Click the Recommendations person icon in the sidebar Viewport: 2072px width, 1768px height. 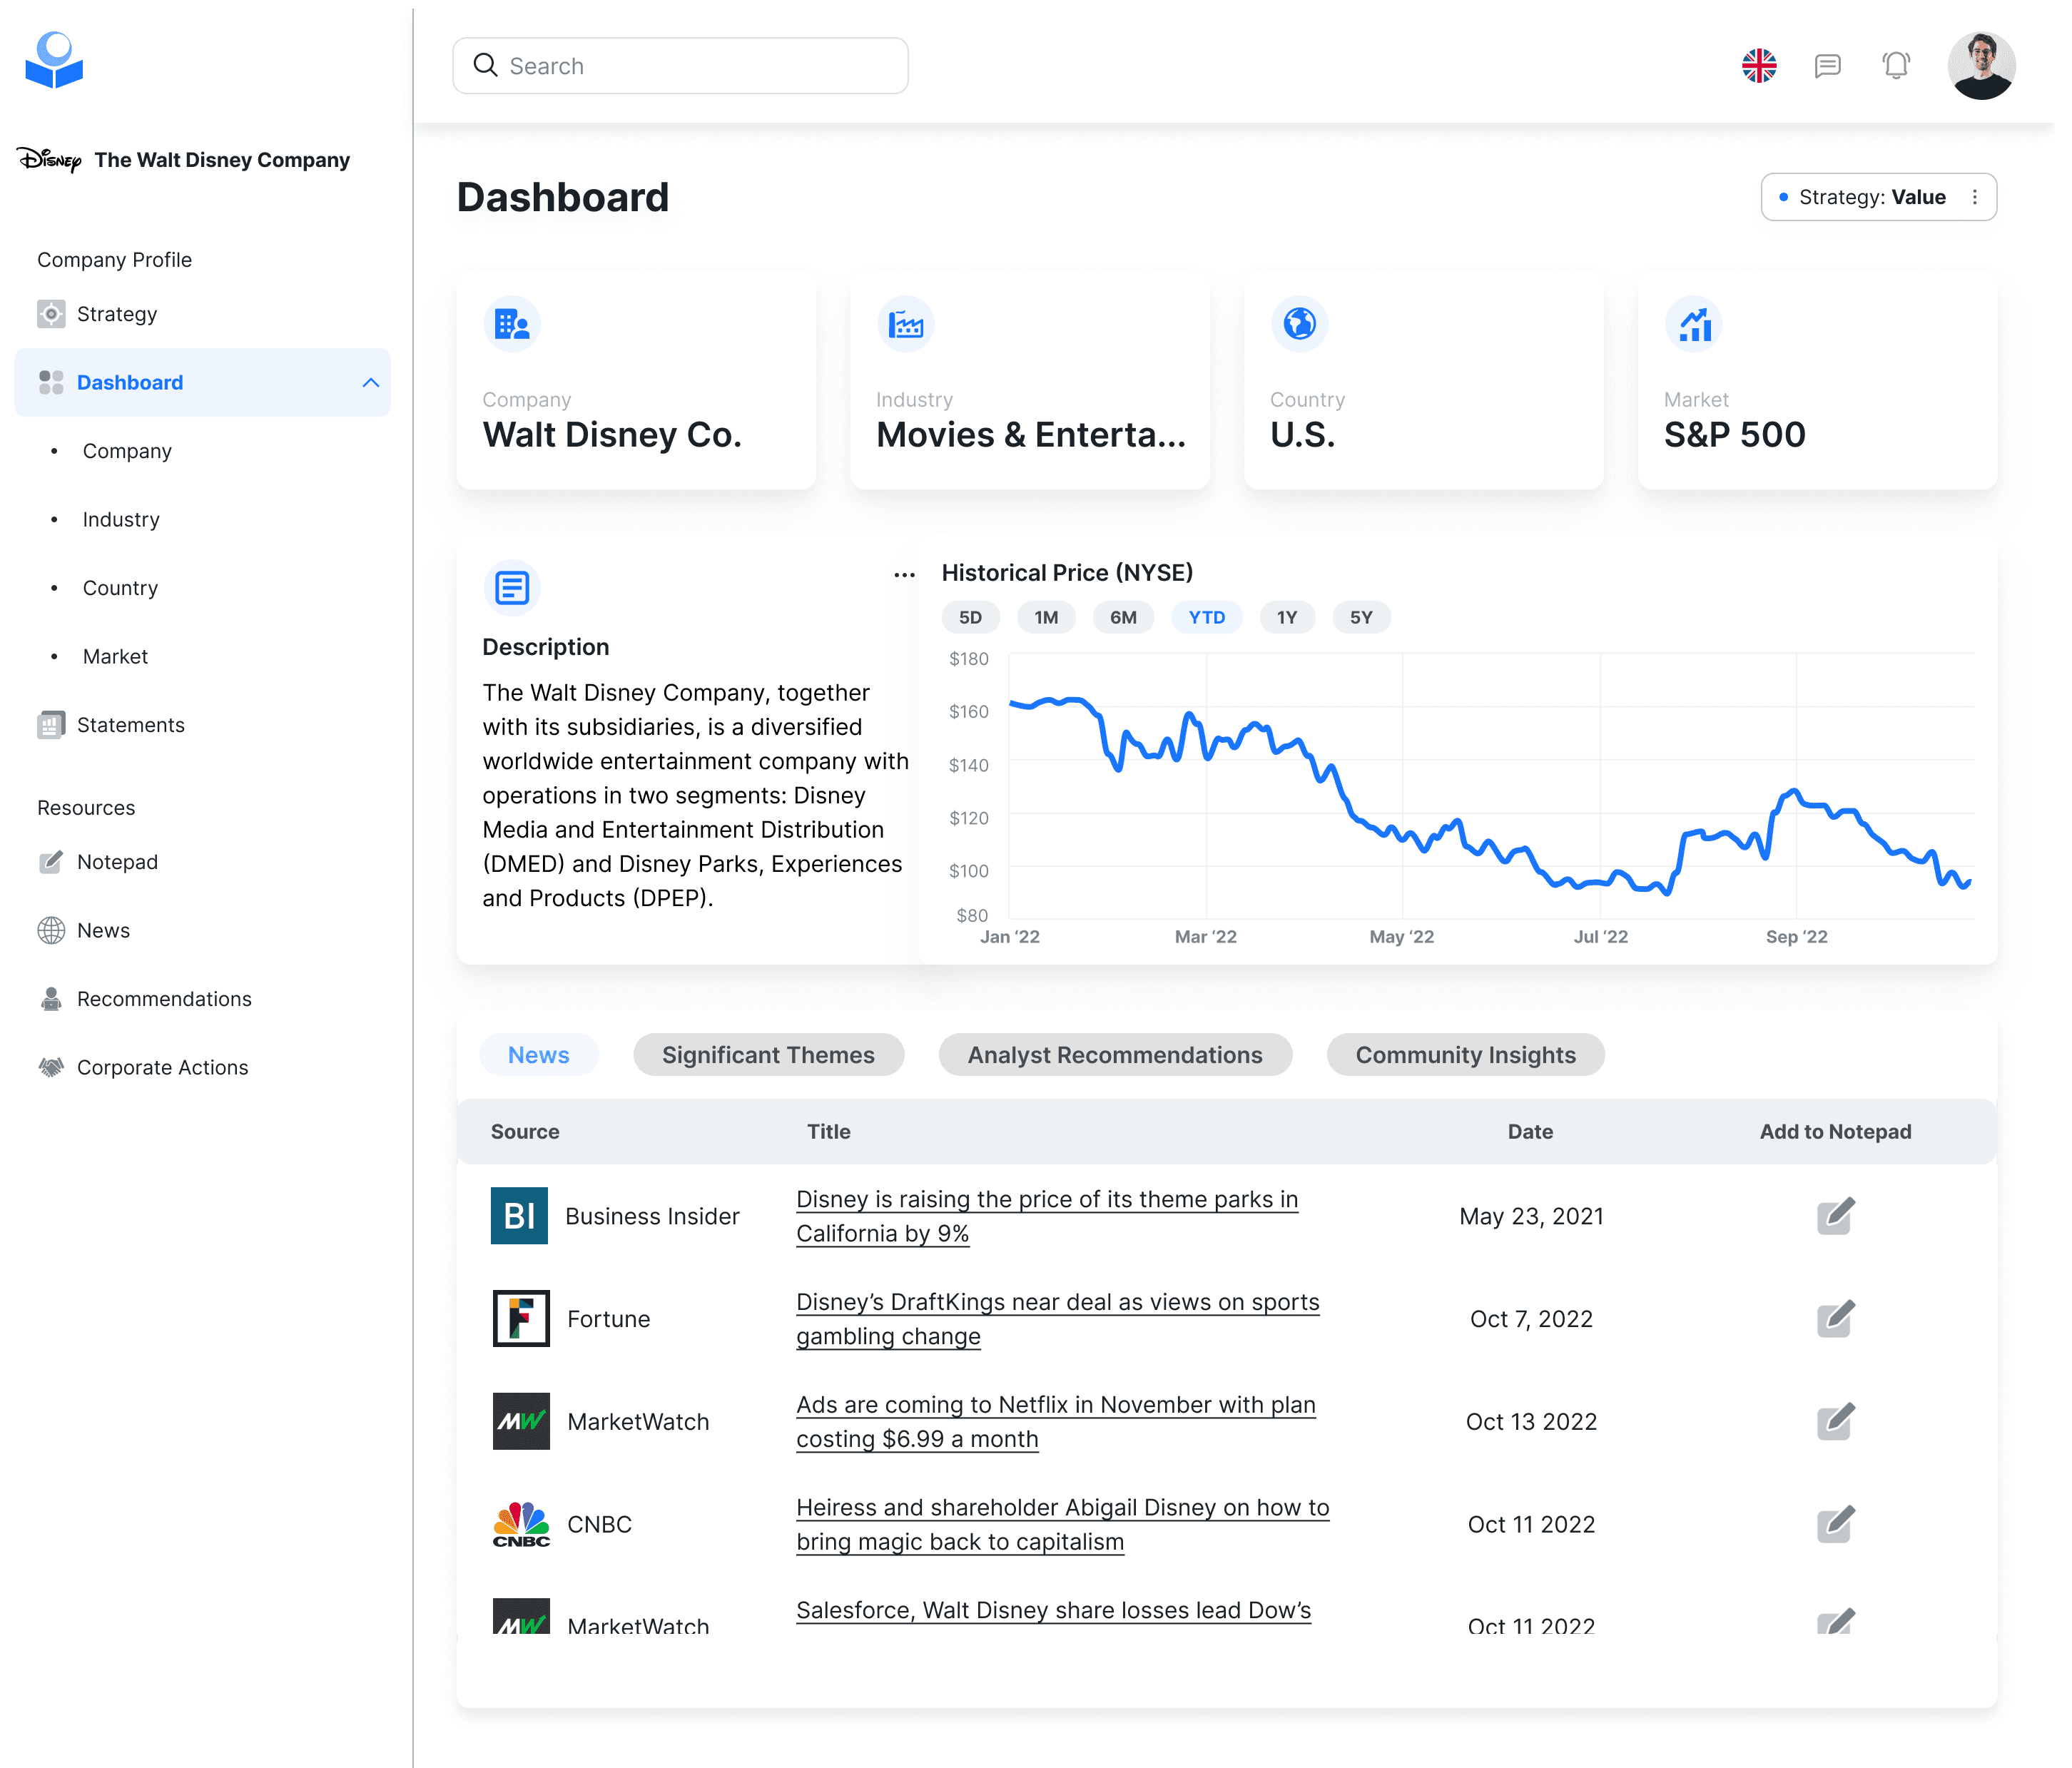point(51,999)
